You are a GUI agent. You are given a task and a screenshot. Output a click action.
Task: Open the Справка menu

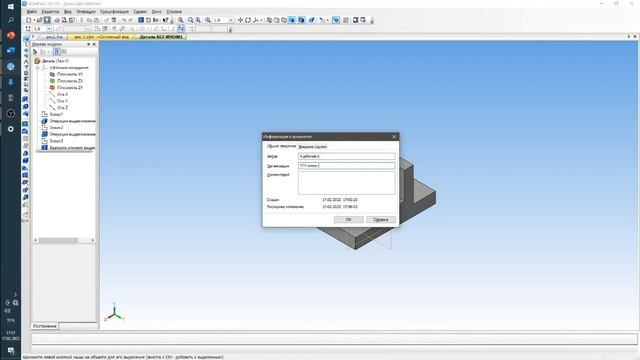(174, 11)
